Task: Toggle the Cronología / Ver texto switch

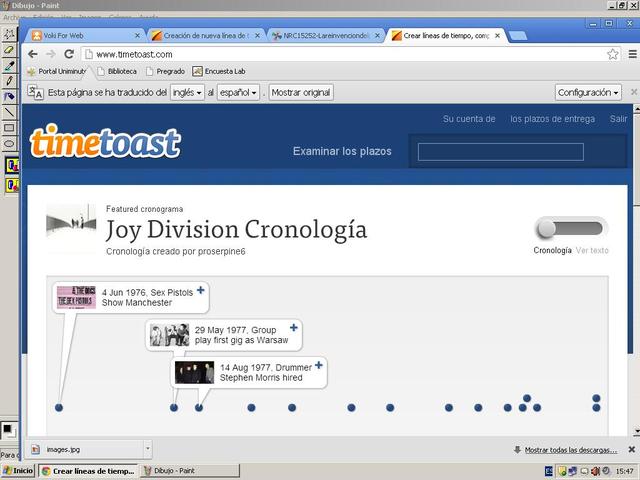Action: tap(571, 228)
